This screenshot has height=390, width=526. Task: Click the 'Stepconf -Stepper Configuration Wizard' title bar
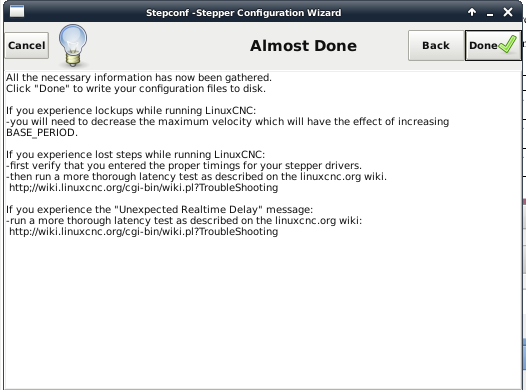[244, 13]
